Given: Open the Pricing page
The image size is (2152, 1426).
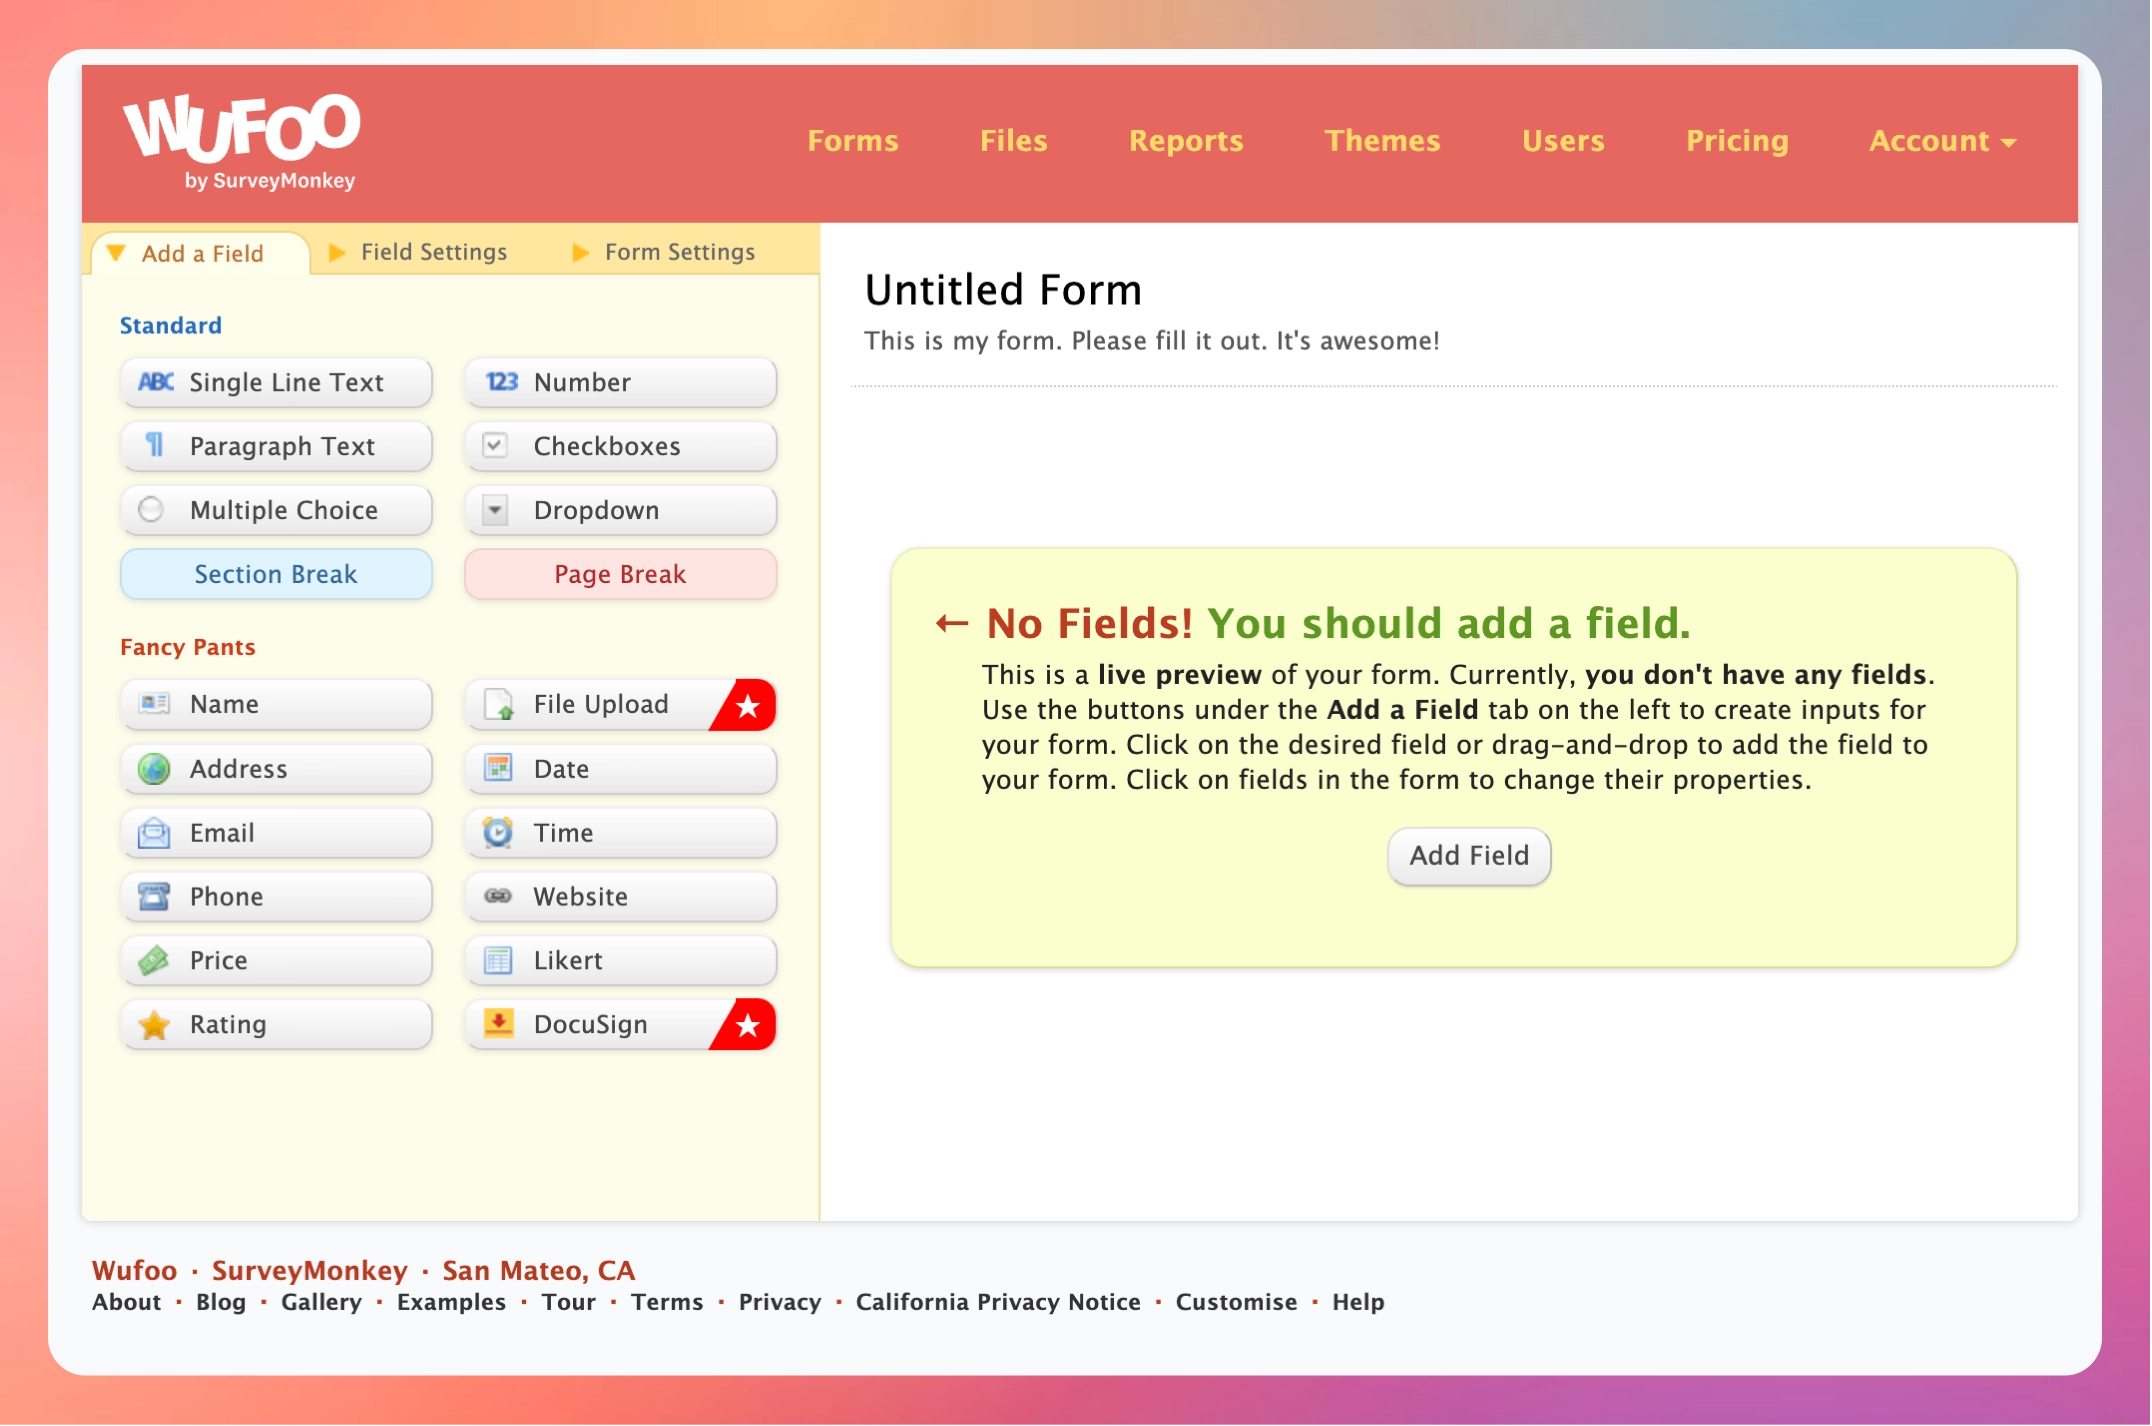Looking at the screenshot, I should (1736, 141).
